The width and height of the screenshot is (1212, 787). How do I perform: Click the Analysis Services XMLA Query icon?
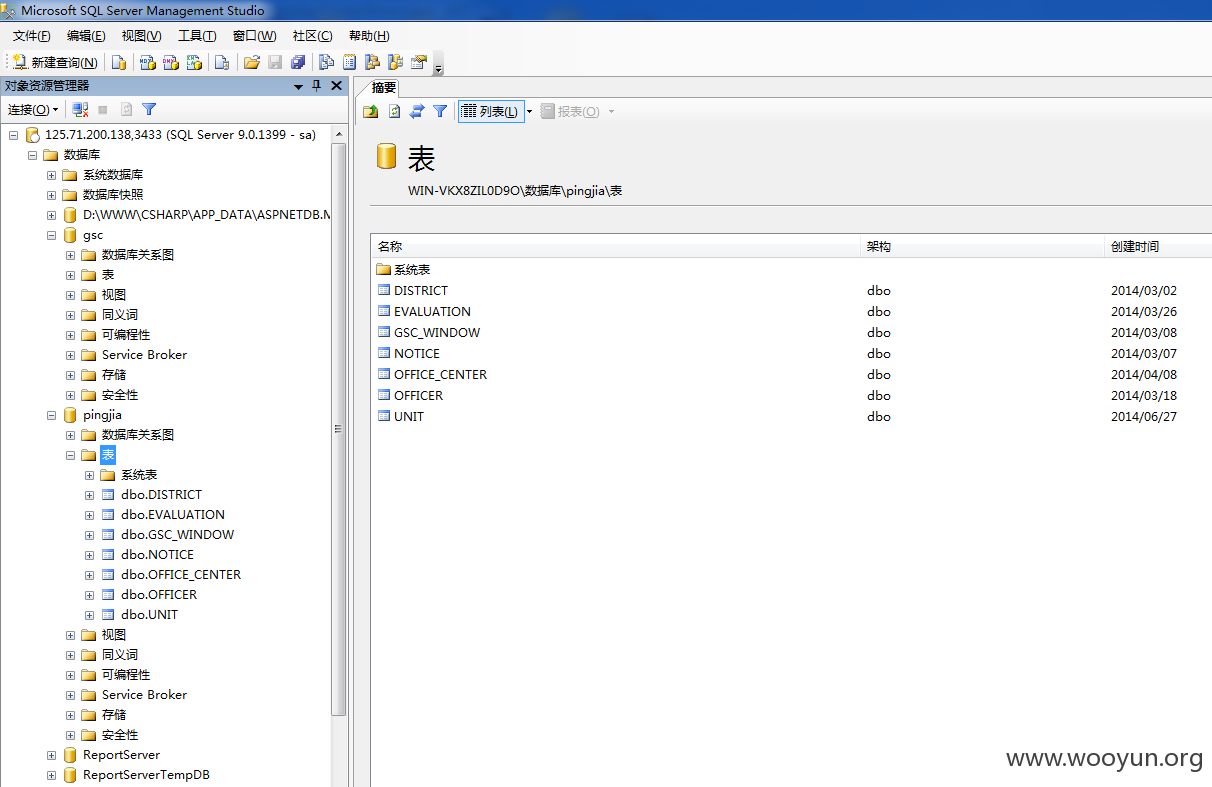tap(195, 62)
